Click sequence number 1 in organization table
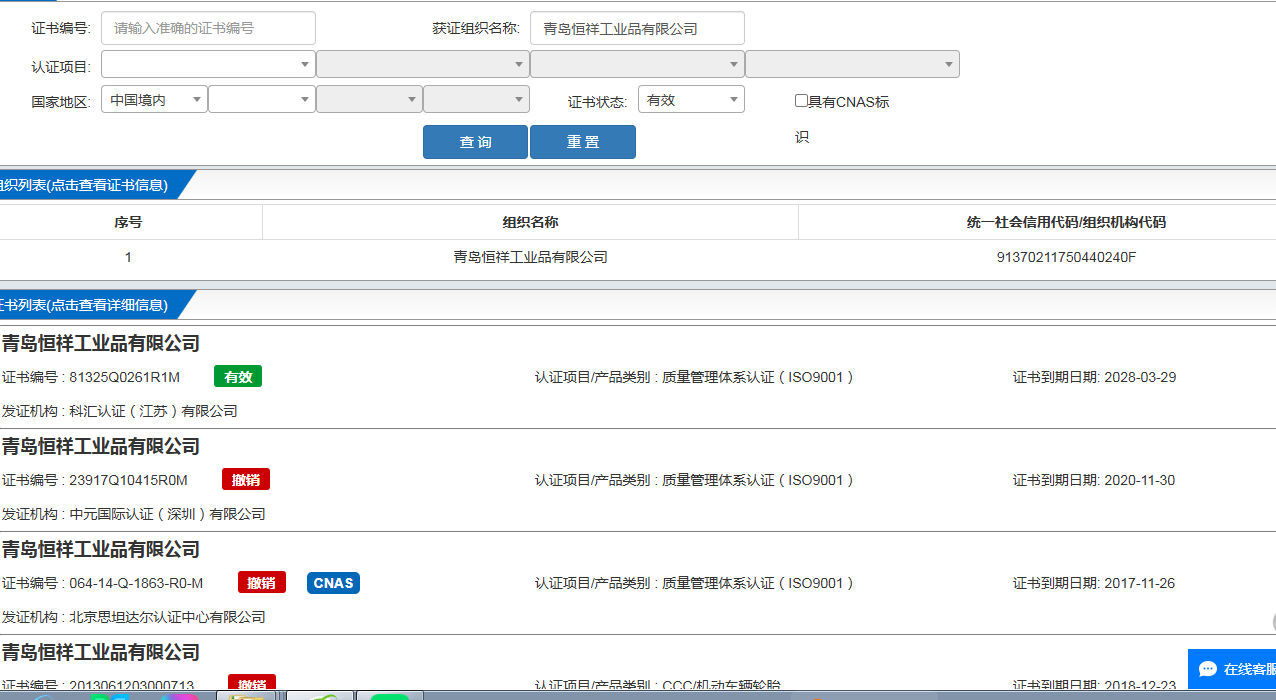The height and width of the screenshot is (700, 1276). pyautogui.click(x=128, y=257)
